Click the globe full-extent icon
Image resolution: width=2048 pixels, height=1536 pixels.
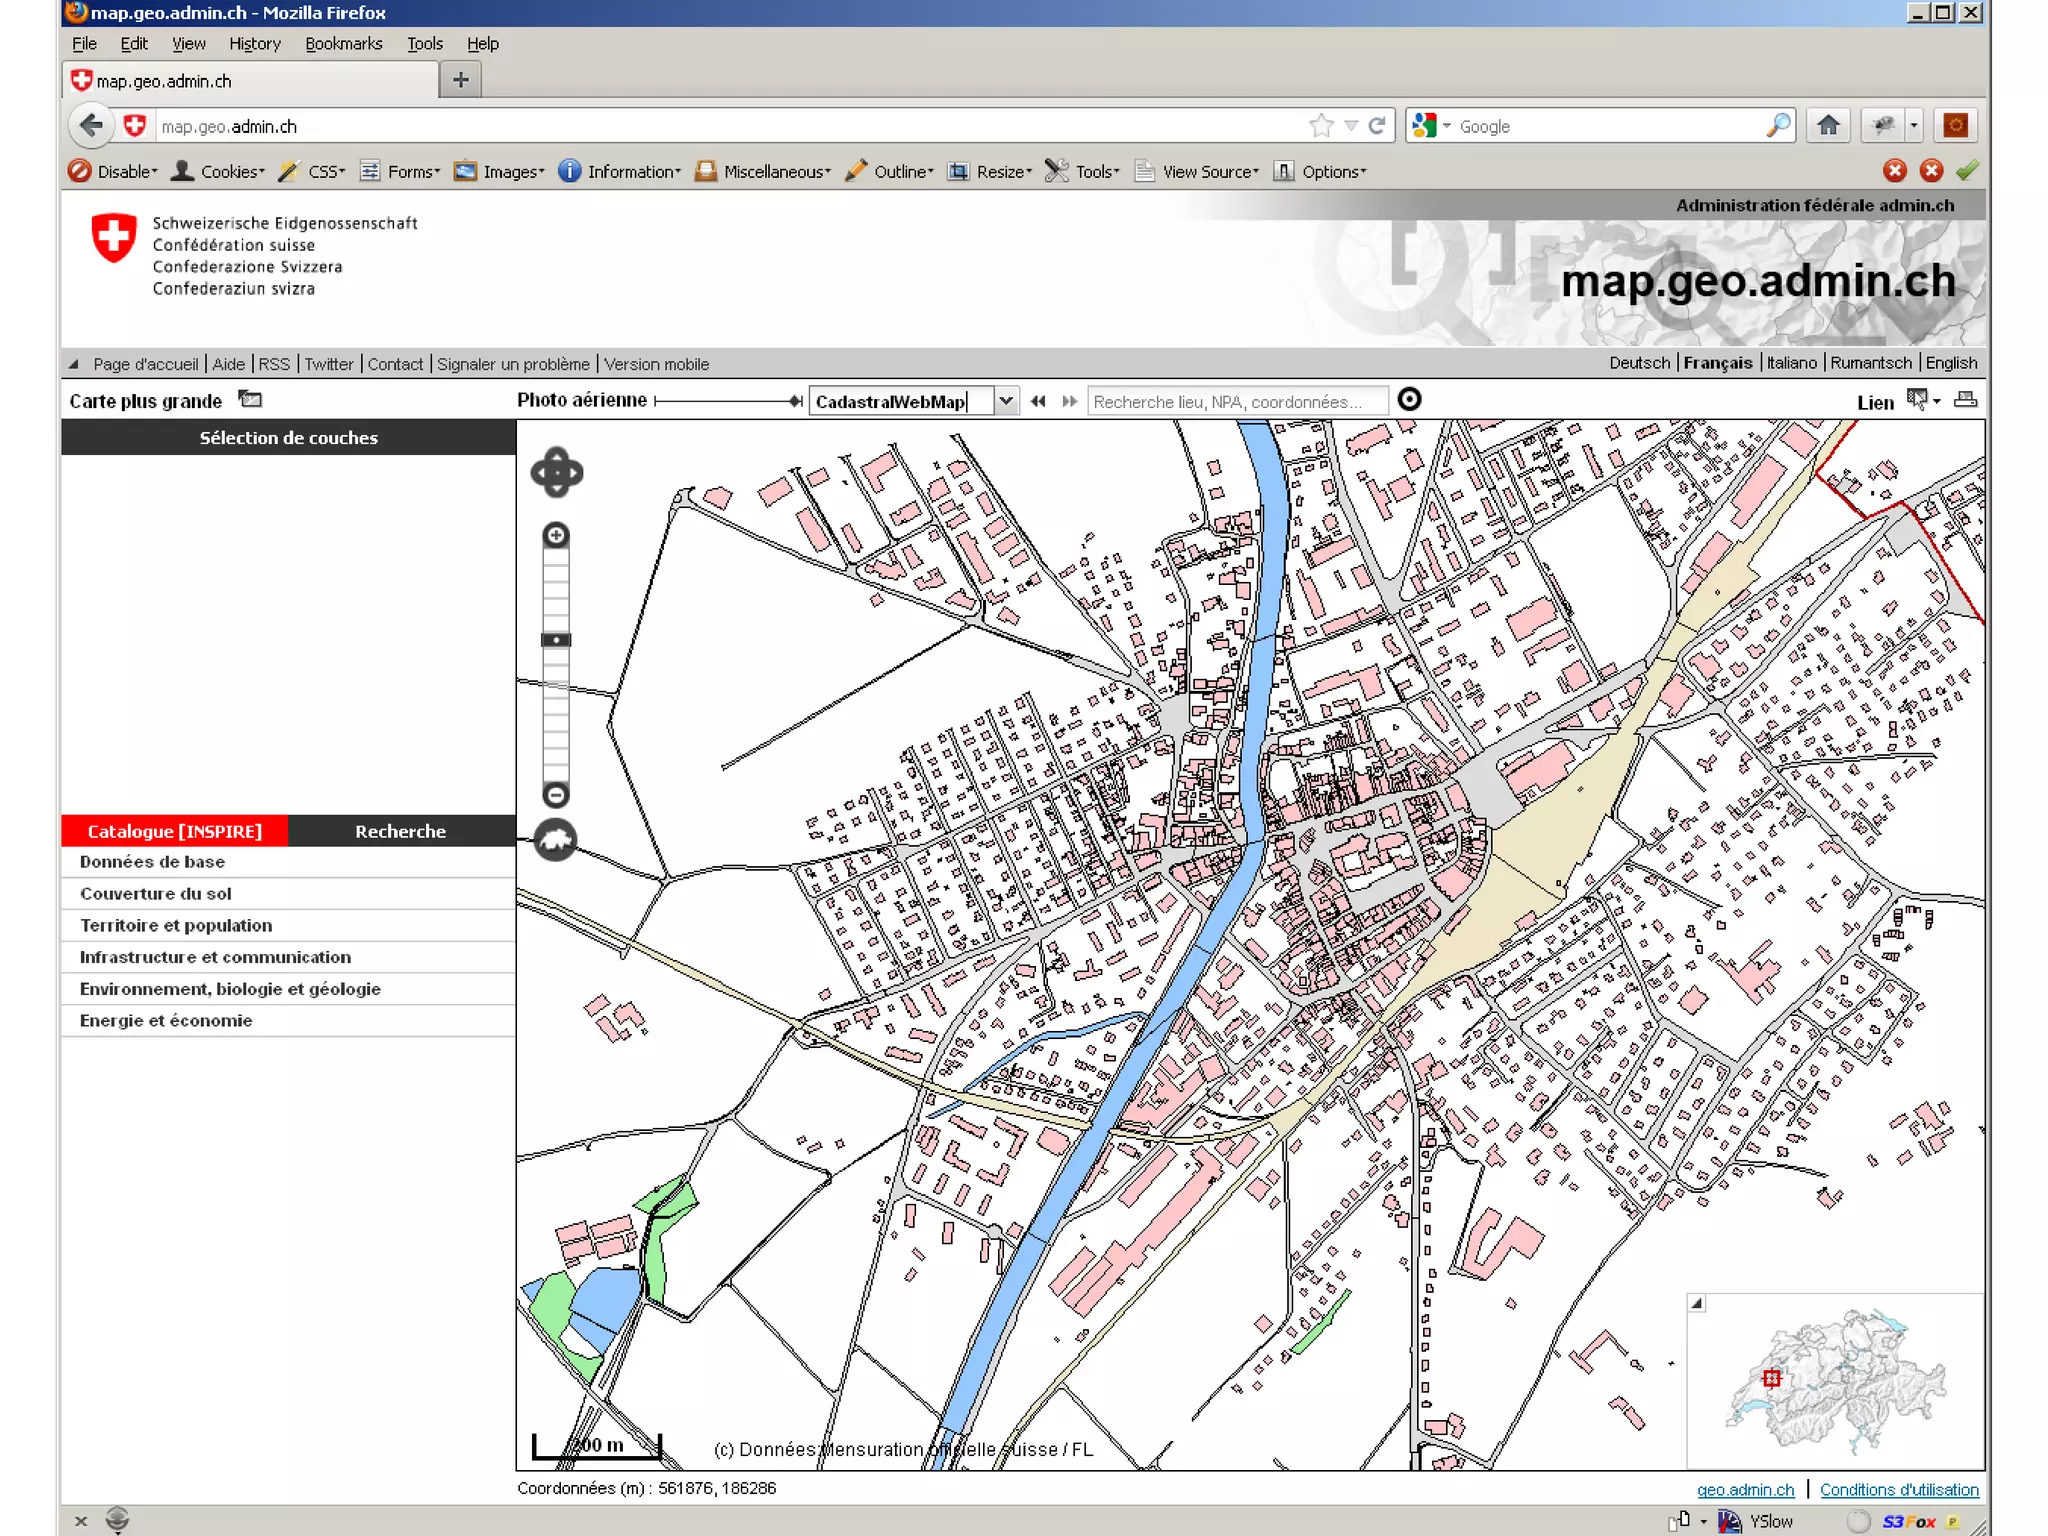point(556,840)
